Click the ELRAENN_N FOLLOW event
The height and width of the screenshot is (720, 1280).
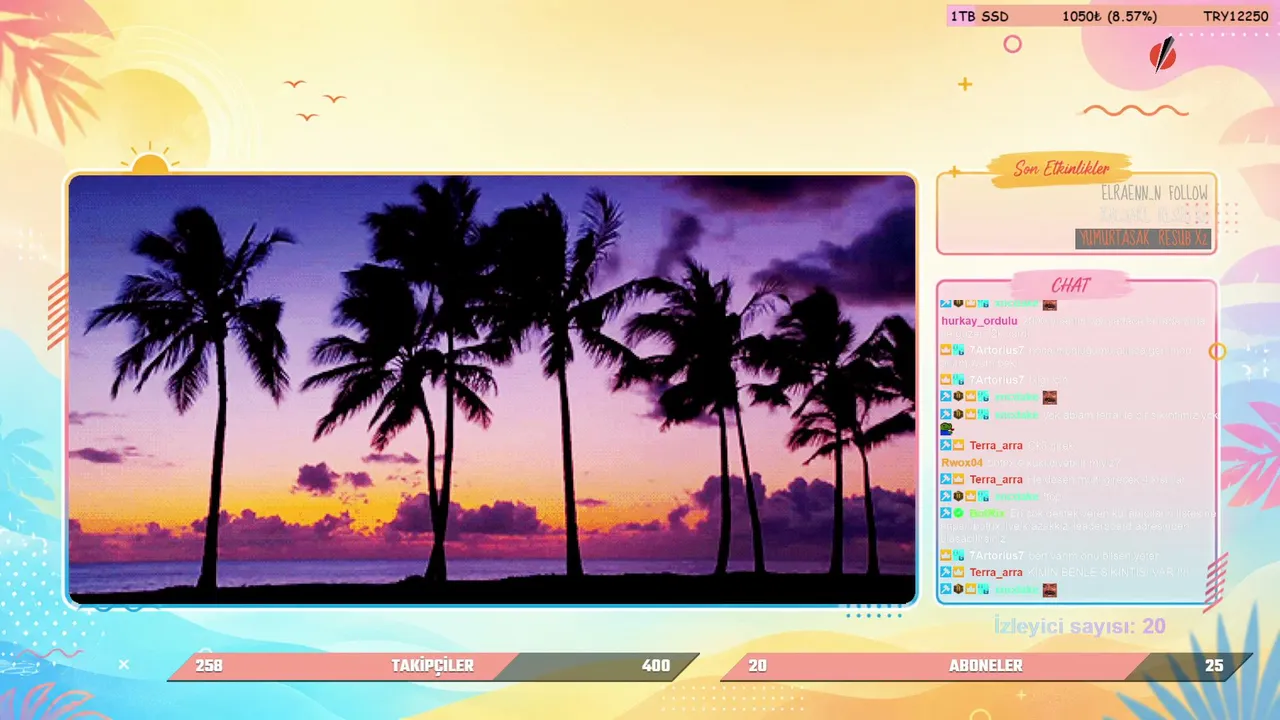point(1154,193)
